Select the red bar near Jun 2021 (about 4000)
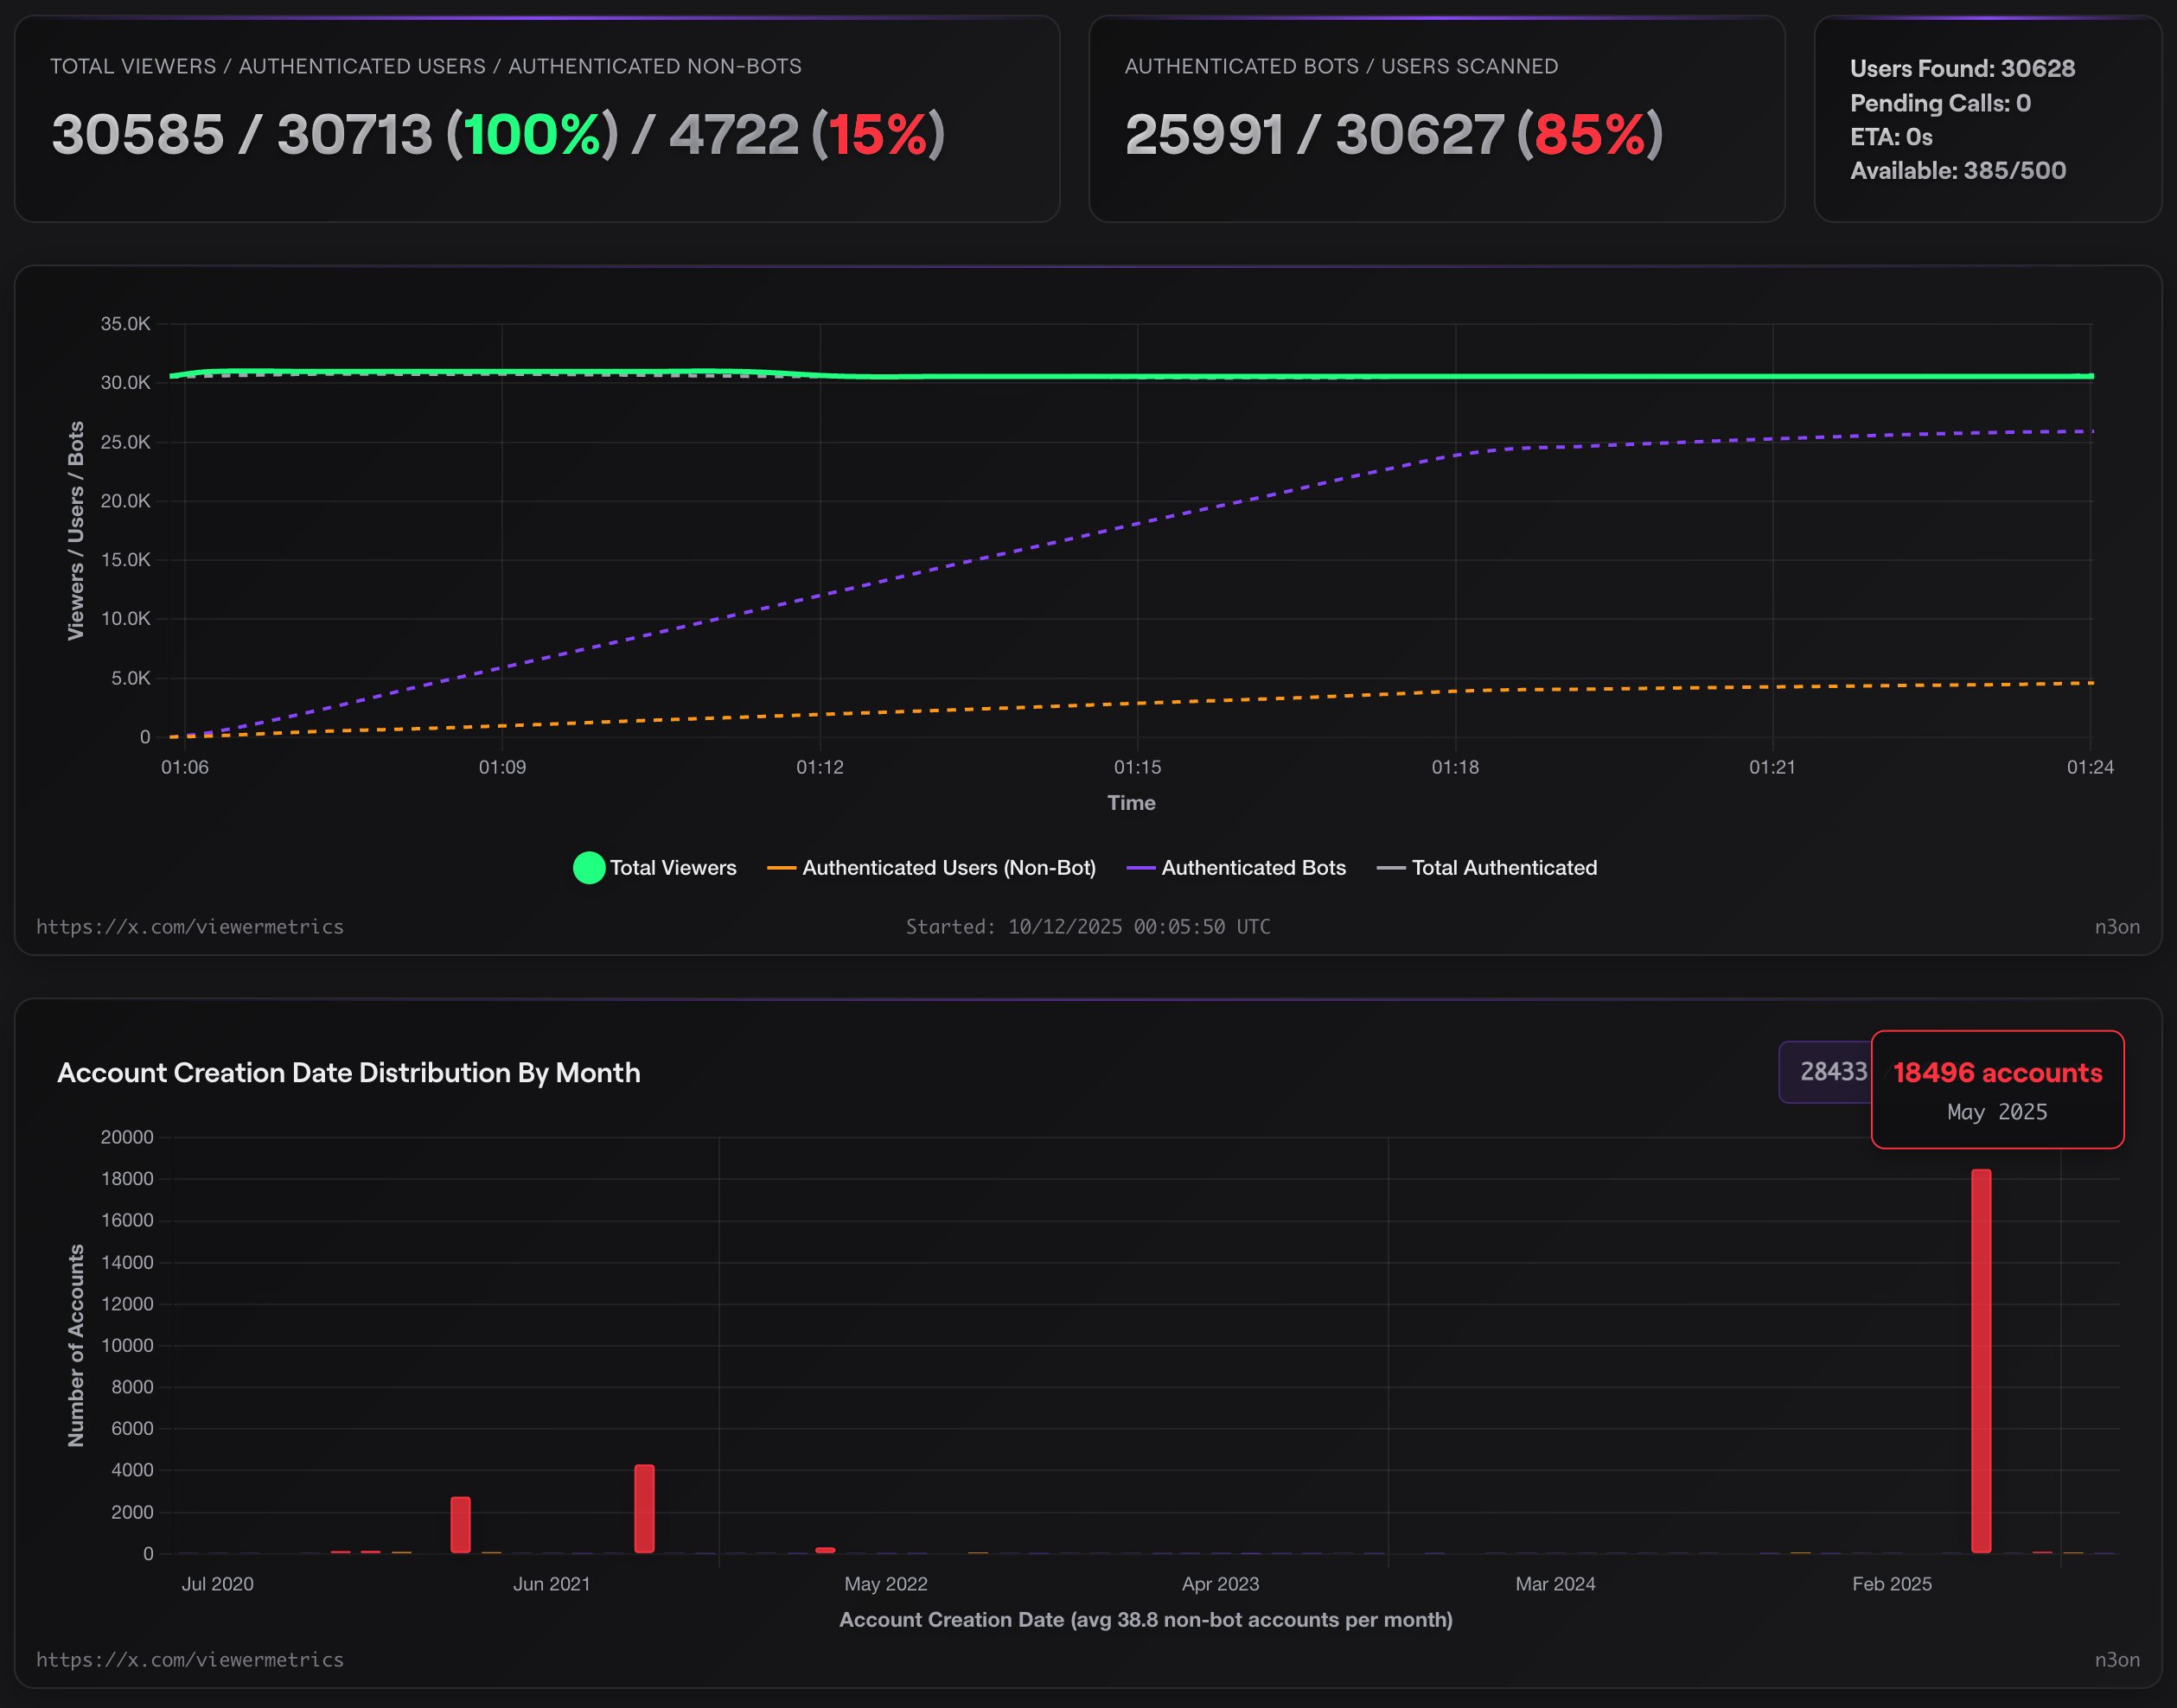 (644, 1509)
